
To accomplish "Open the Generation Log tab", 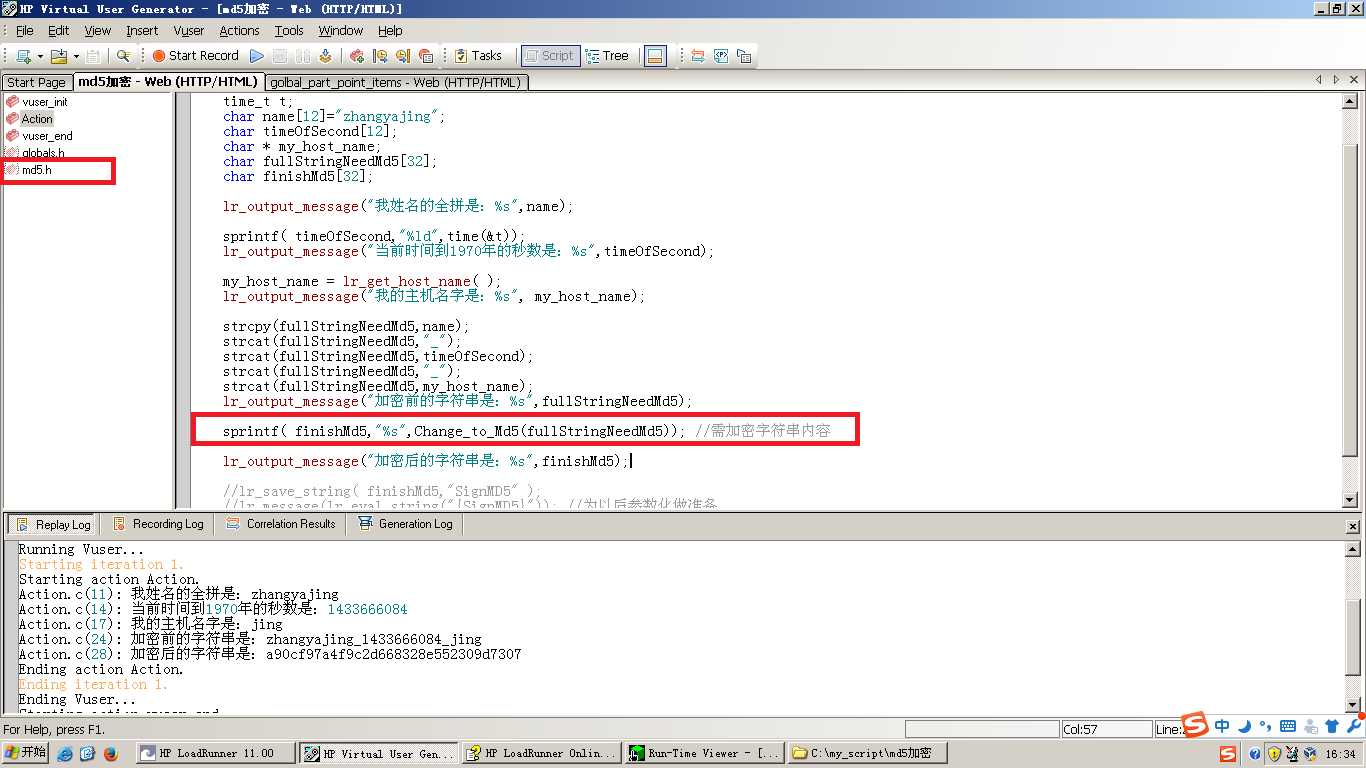I will click(x=405, y=524).
